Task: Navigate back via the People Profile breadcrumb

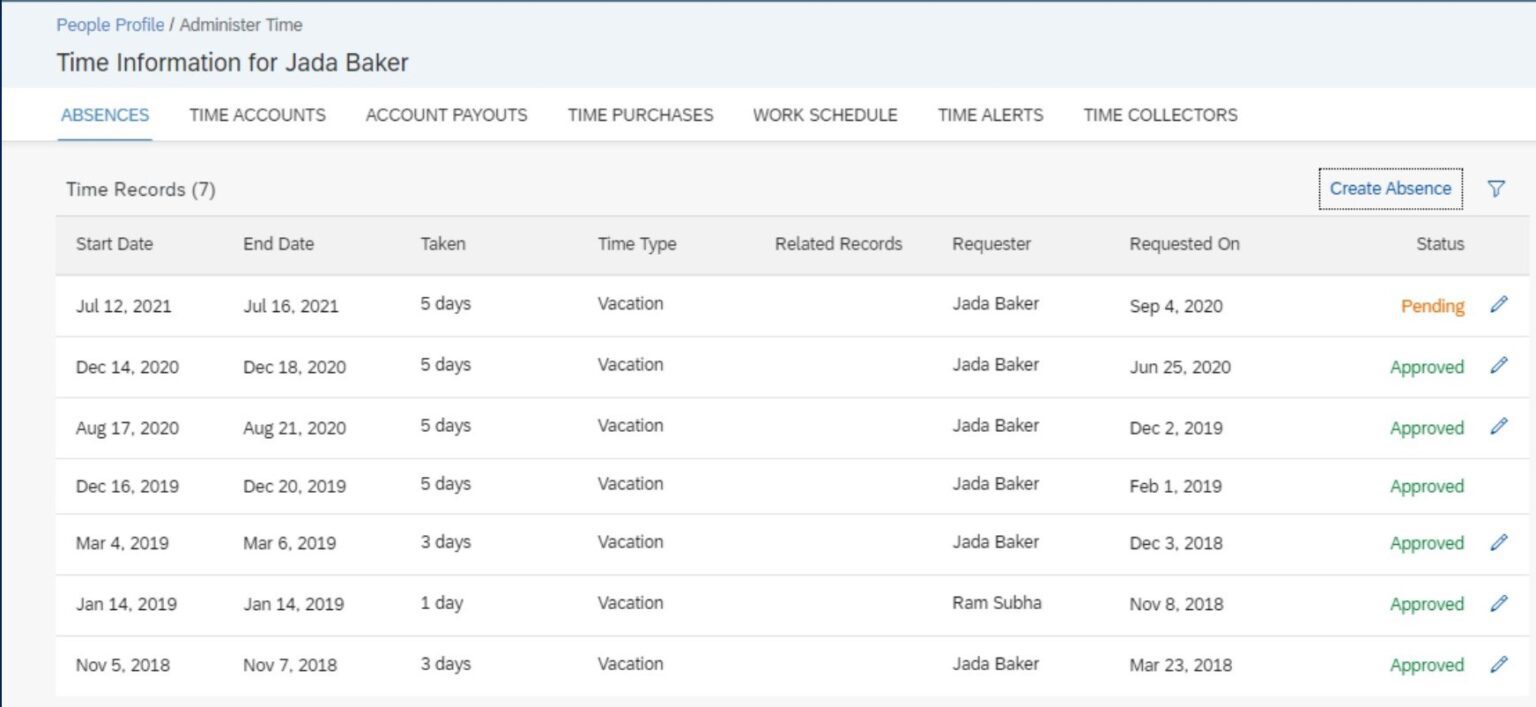Action: (110, 25)
